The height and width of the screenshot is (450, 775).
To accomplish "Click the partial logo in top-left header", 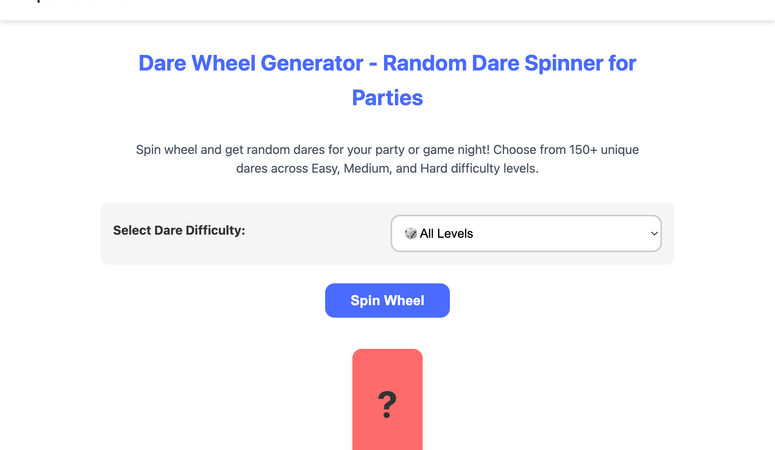I will 40,3.
